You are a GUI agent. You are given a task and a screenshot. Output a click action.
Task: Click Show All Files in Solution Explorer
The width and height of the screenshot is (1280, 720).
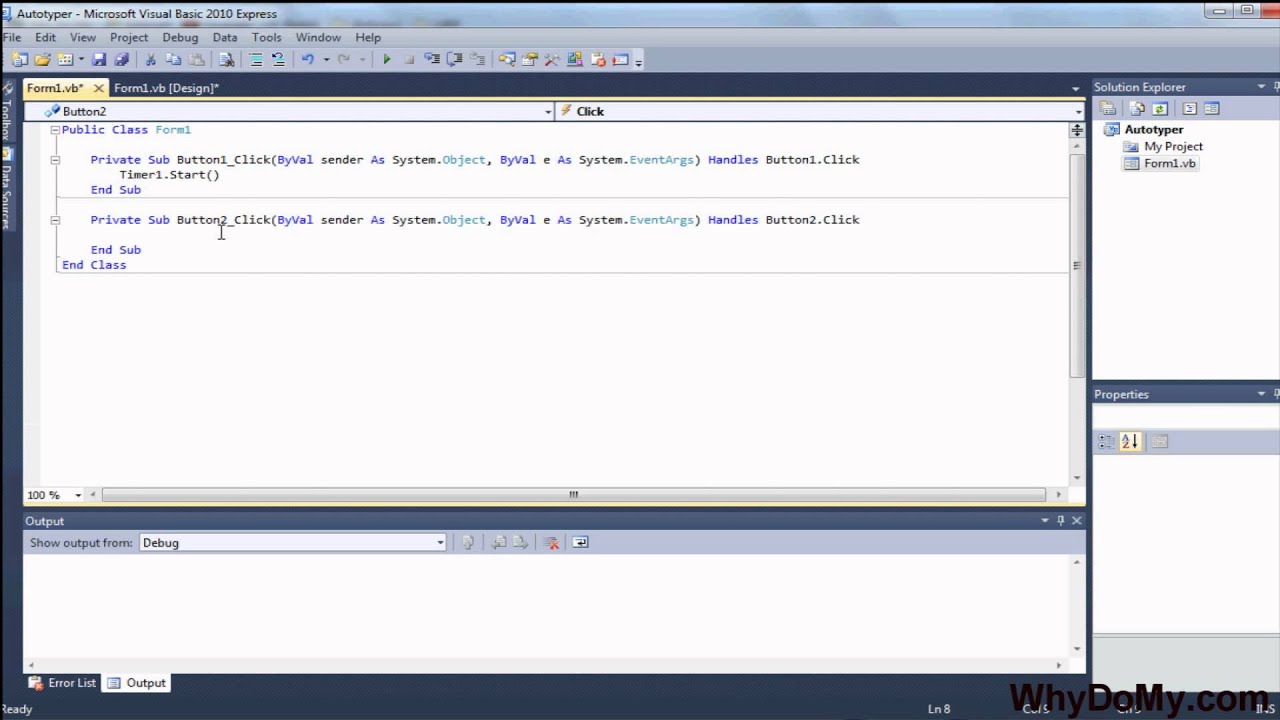pos(1137,108)
